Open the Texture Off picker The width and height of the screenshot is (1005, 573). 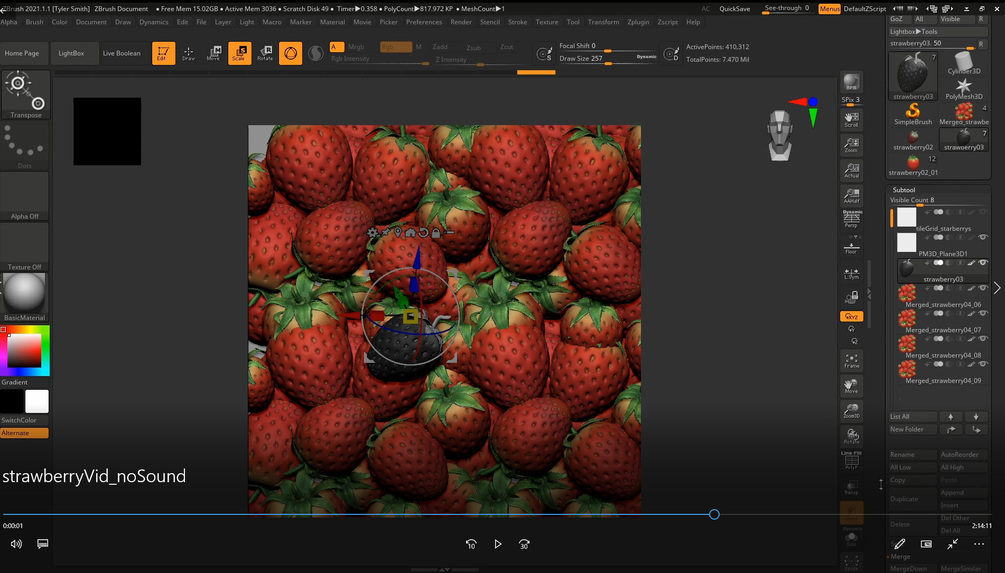(x=25, y=246)
